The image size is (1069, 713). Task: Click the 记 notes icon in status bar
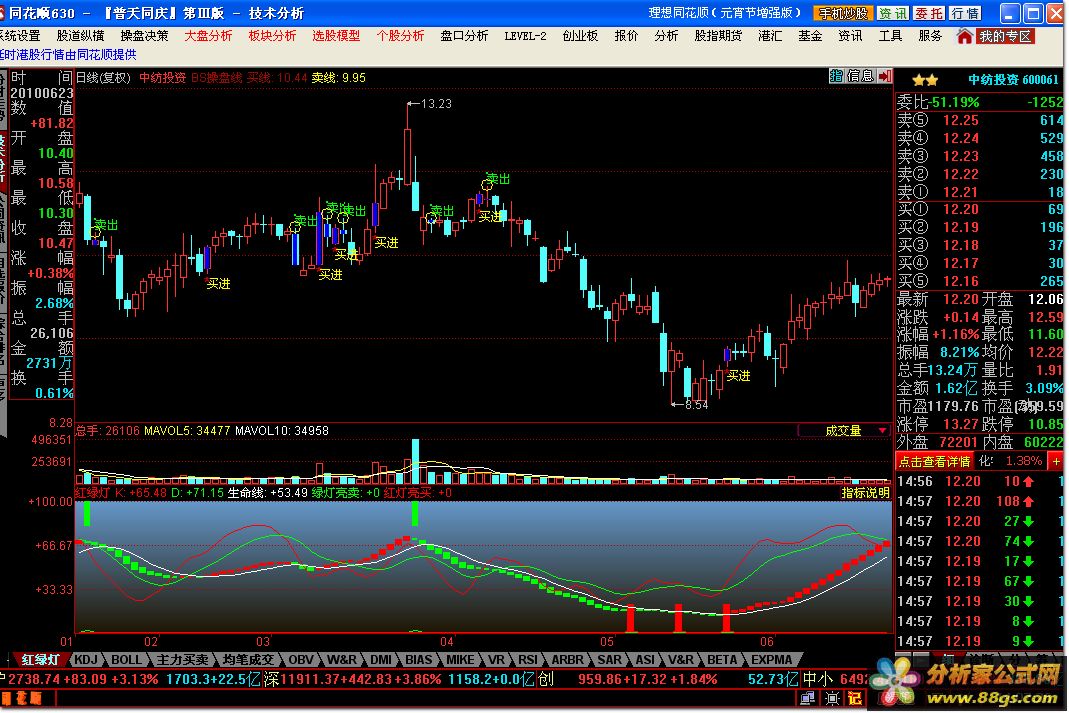point(855,698)
